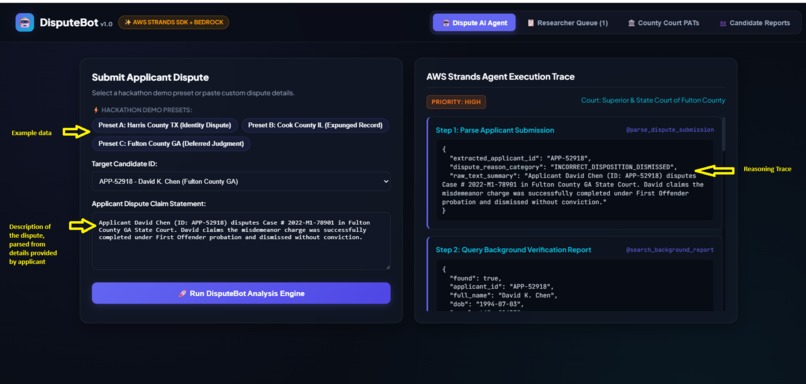Select Preset C: Fulton County GA
806x384 pixels.
pos(171,143)
